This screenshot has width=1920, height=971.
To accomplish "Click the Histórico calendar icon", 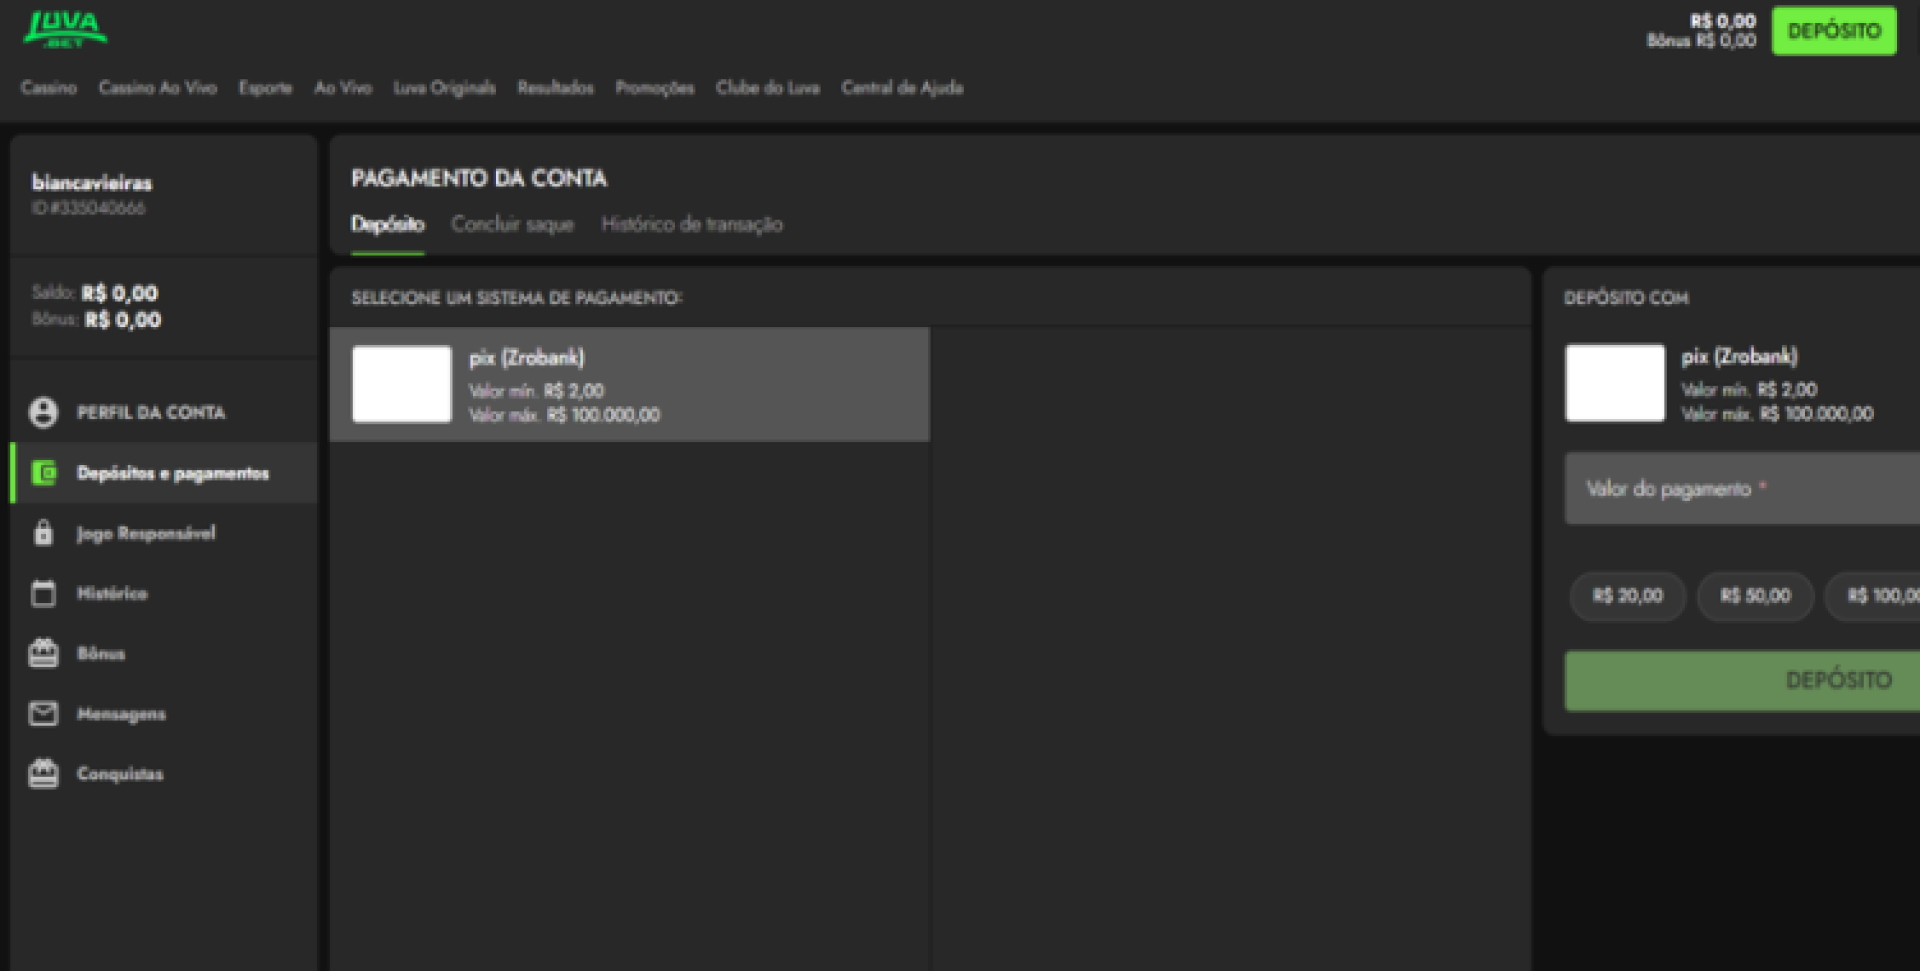I will 42,593.
